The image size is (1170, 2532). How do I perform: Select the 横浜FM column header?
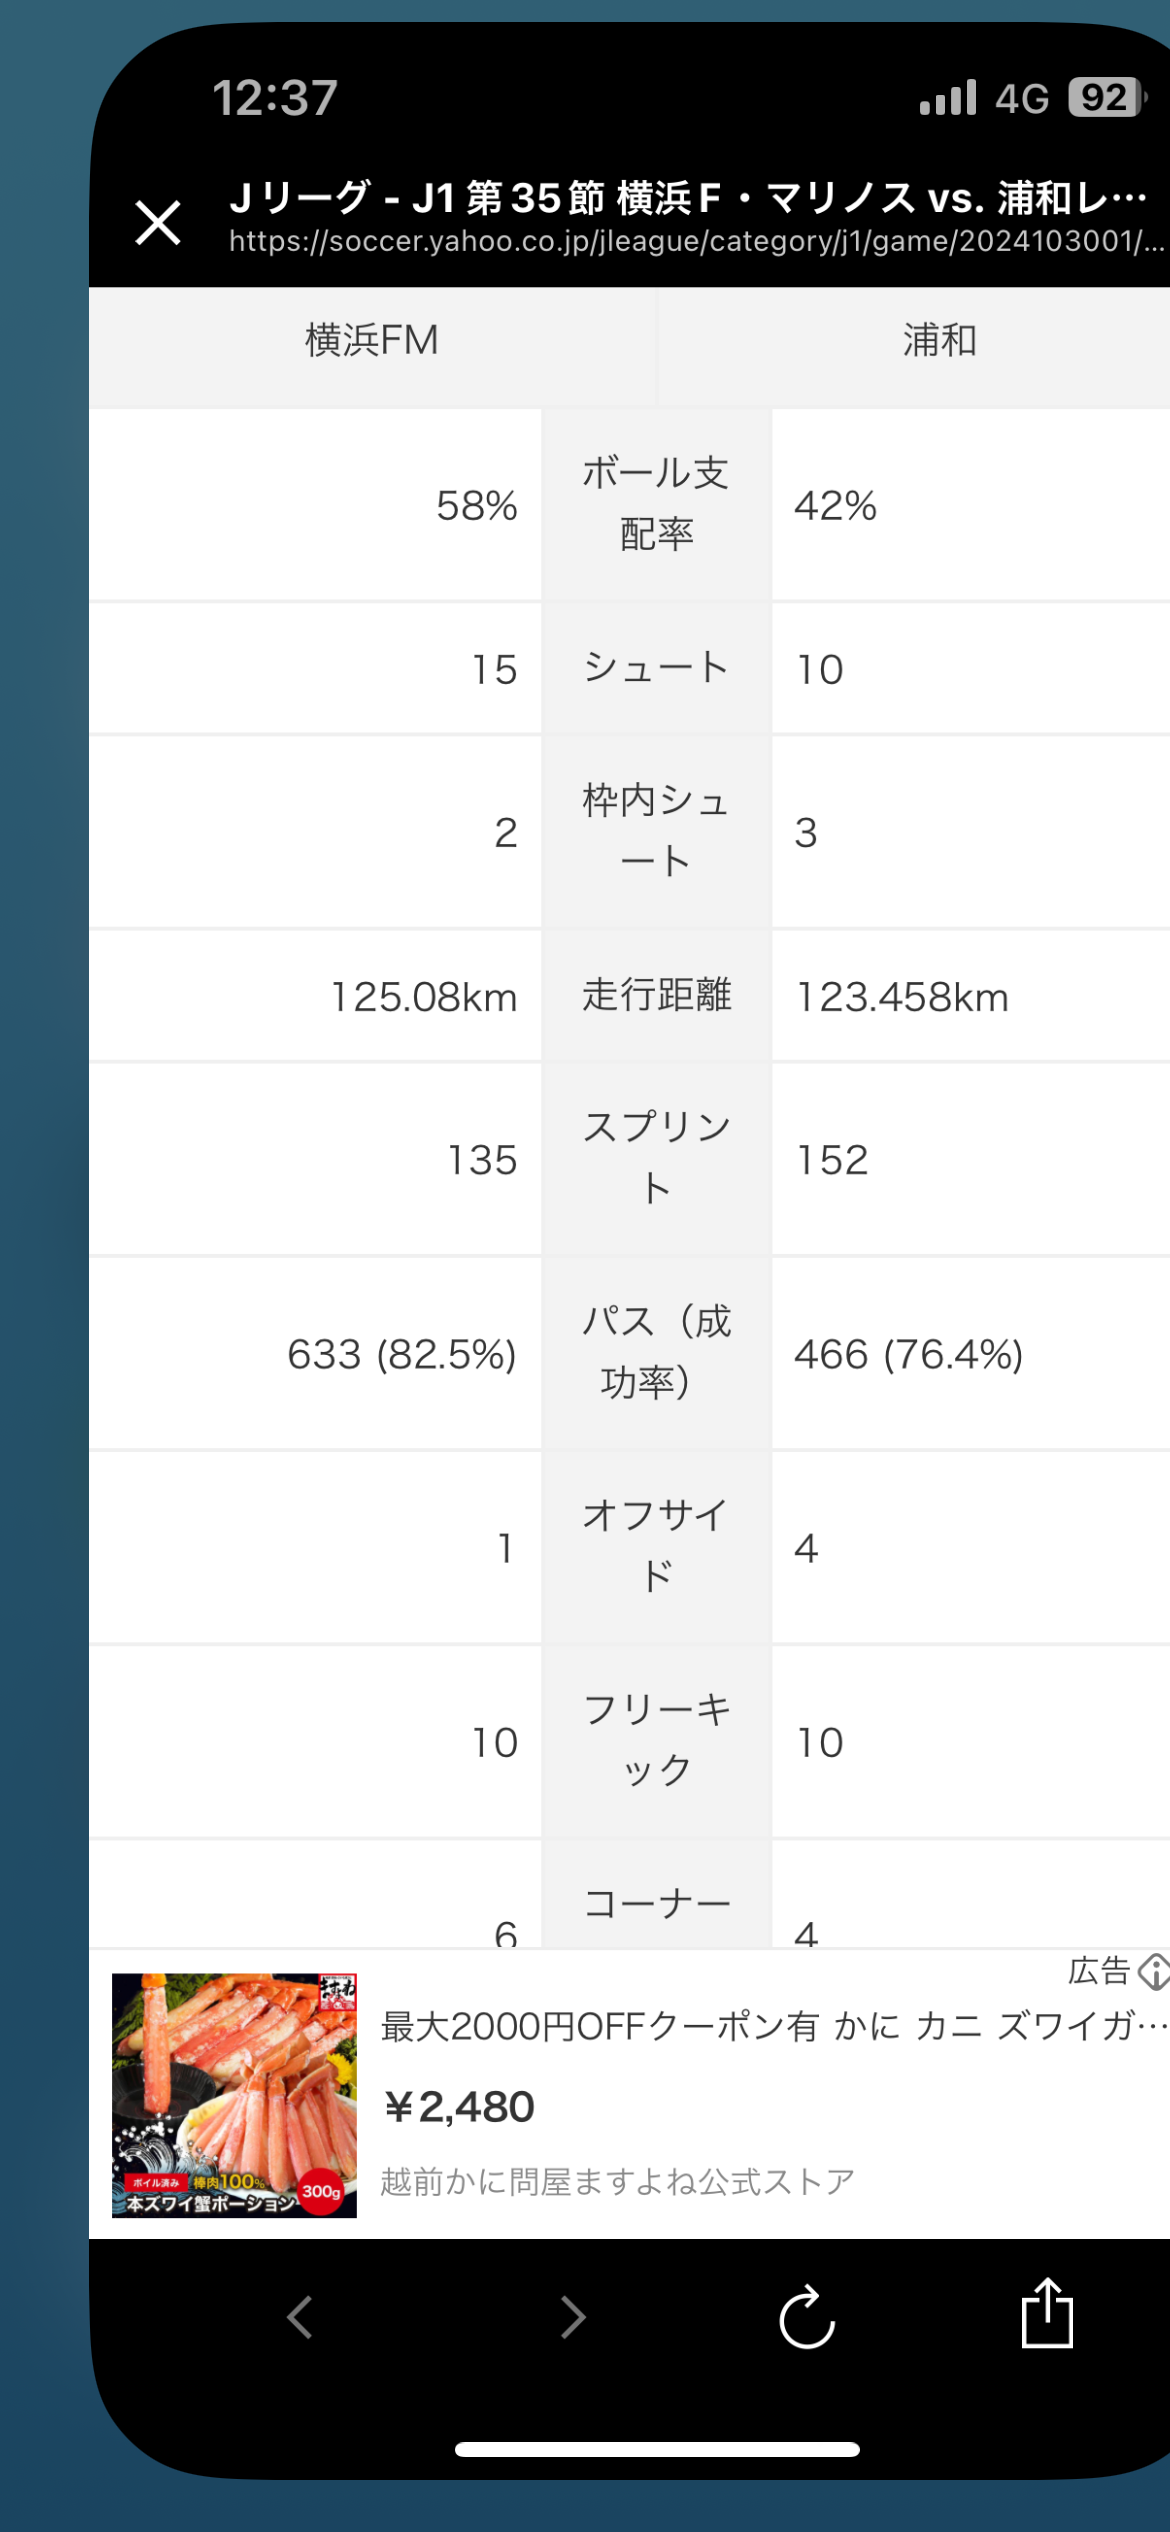tap(372, 340)
